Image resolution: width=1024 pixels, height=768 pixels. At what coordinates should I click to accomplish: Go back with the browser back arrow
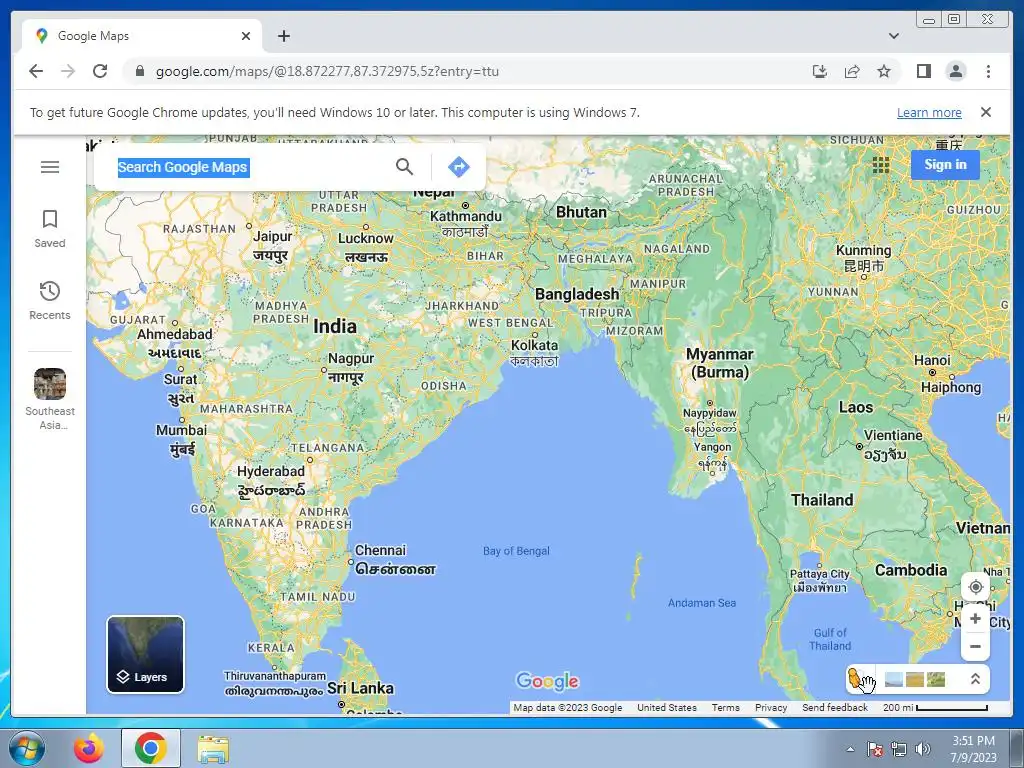tap(36, 71)
